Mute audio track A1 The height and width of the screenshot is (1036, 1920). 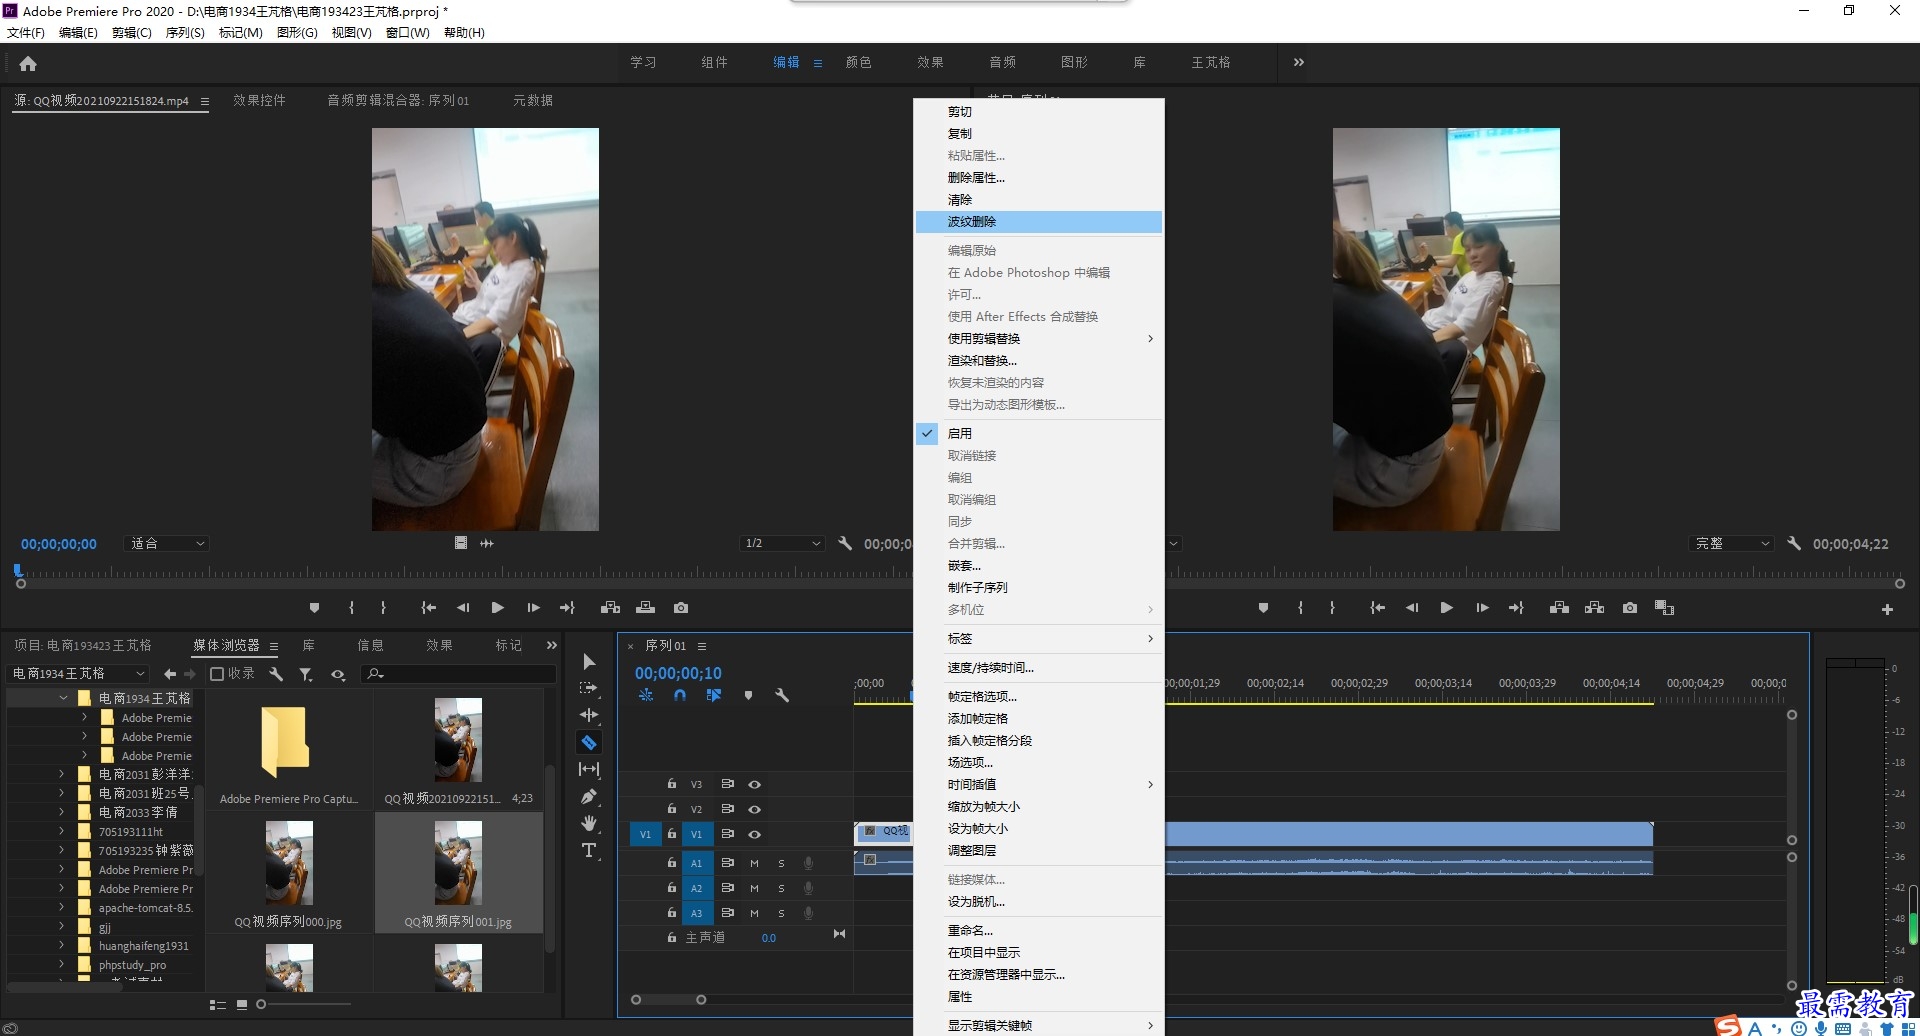[x=754, y=863]
